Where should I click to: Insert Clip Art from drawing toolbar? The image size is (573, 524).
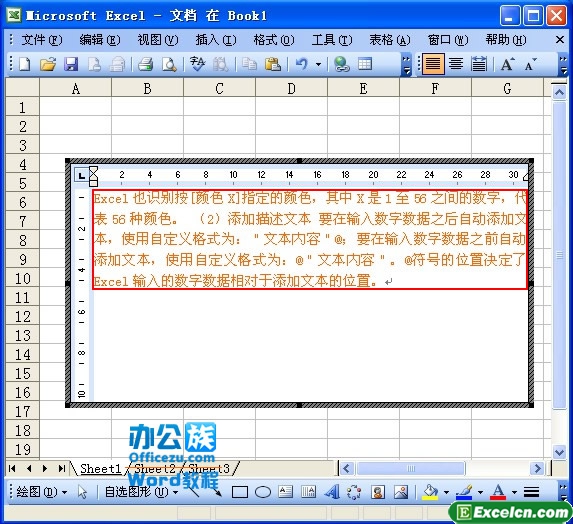point(378,492)
